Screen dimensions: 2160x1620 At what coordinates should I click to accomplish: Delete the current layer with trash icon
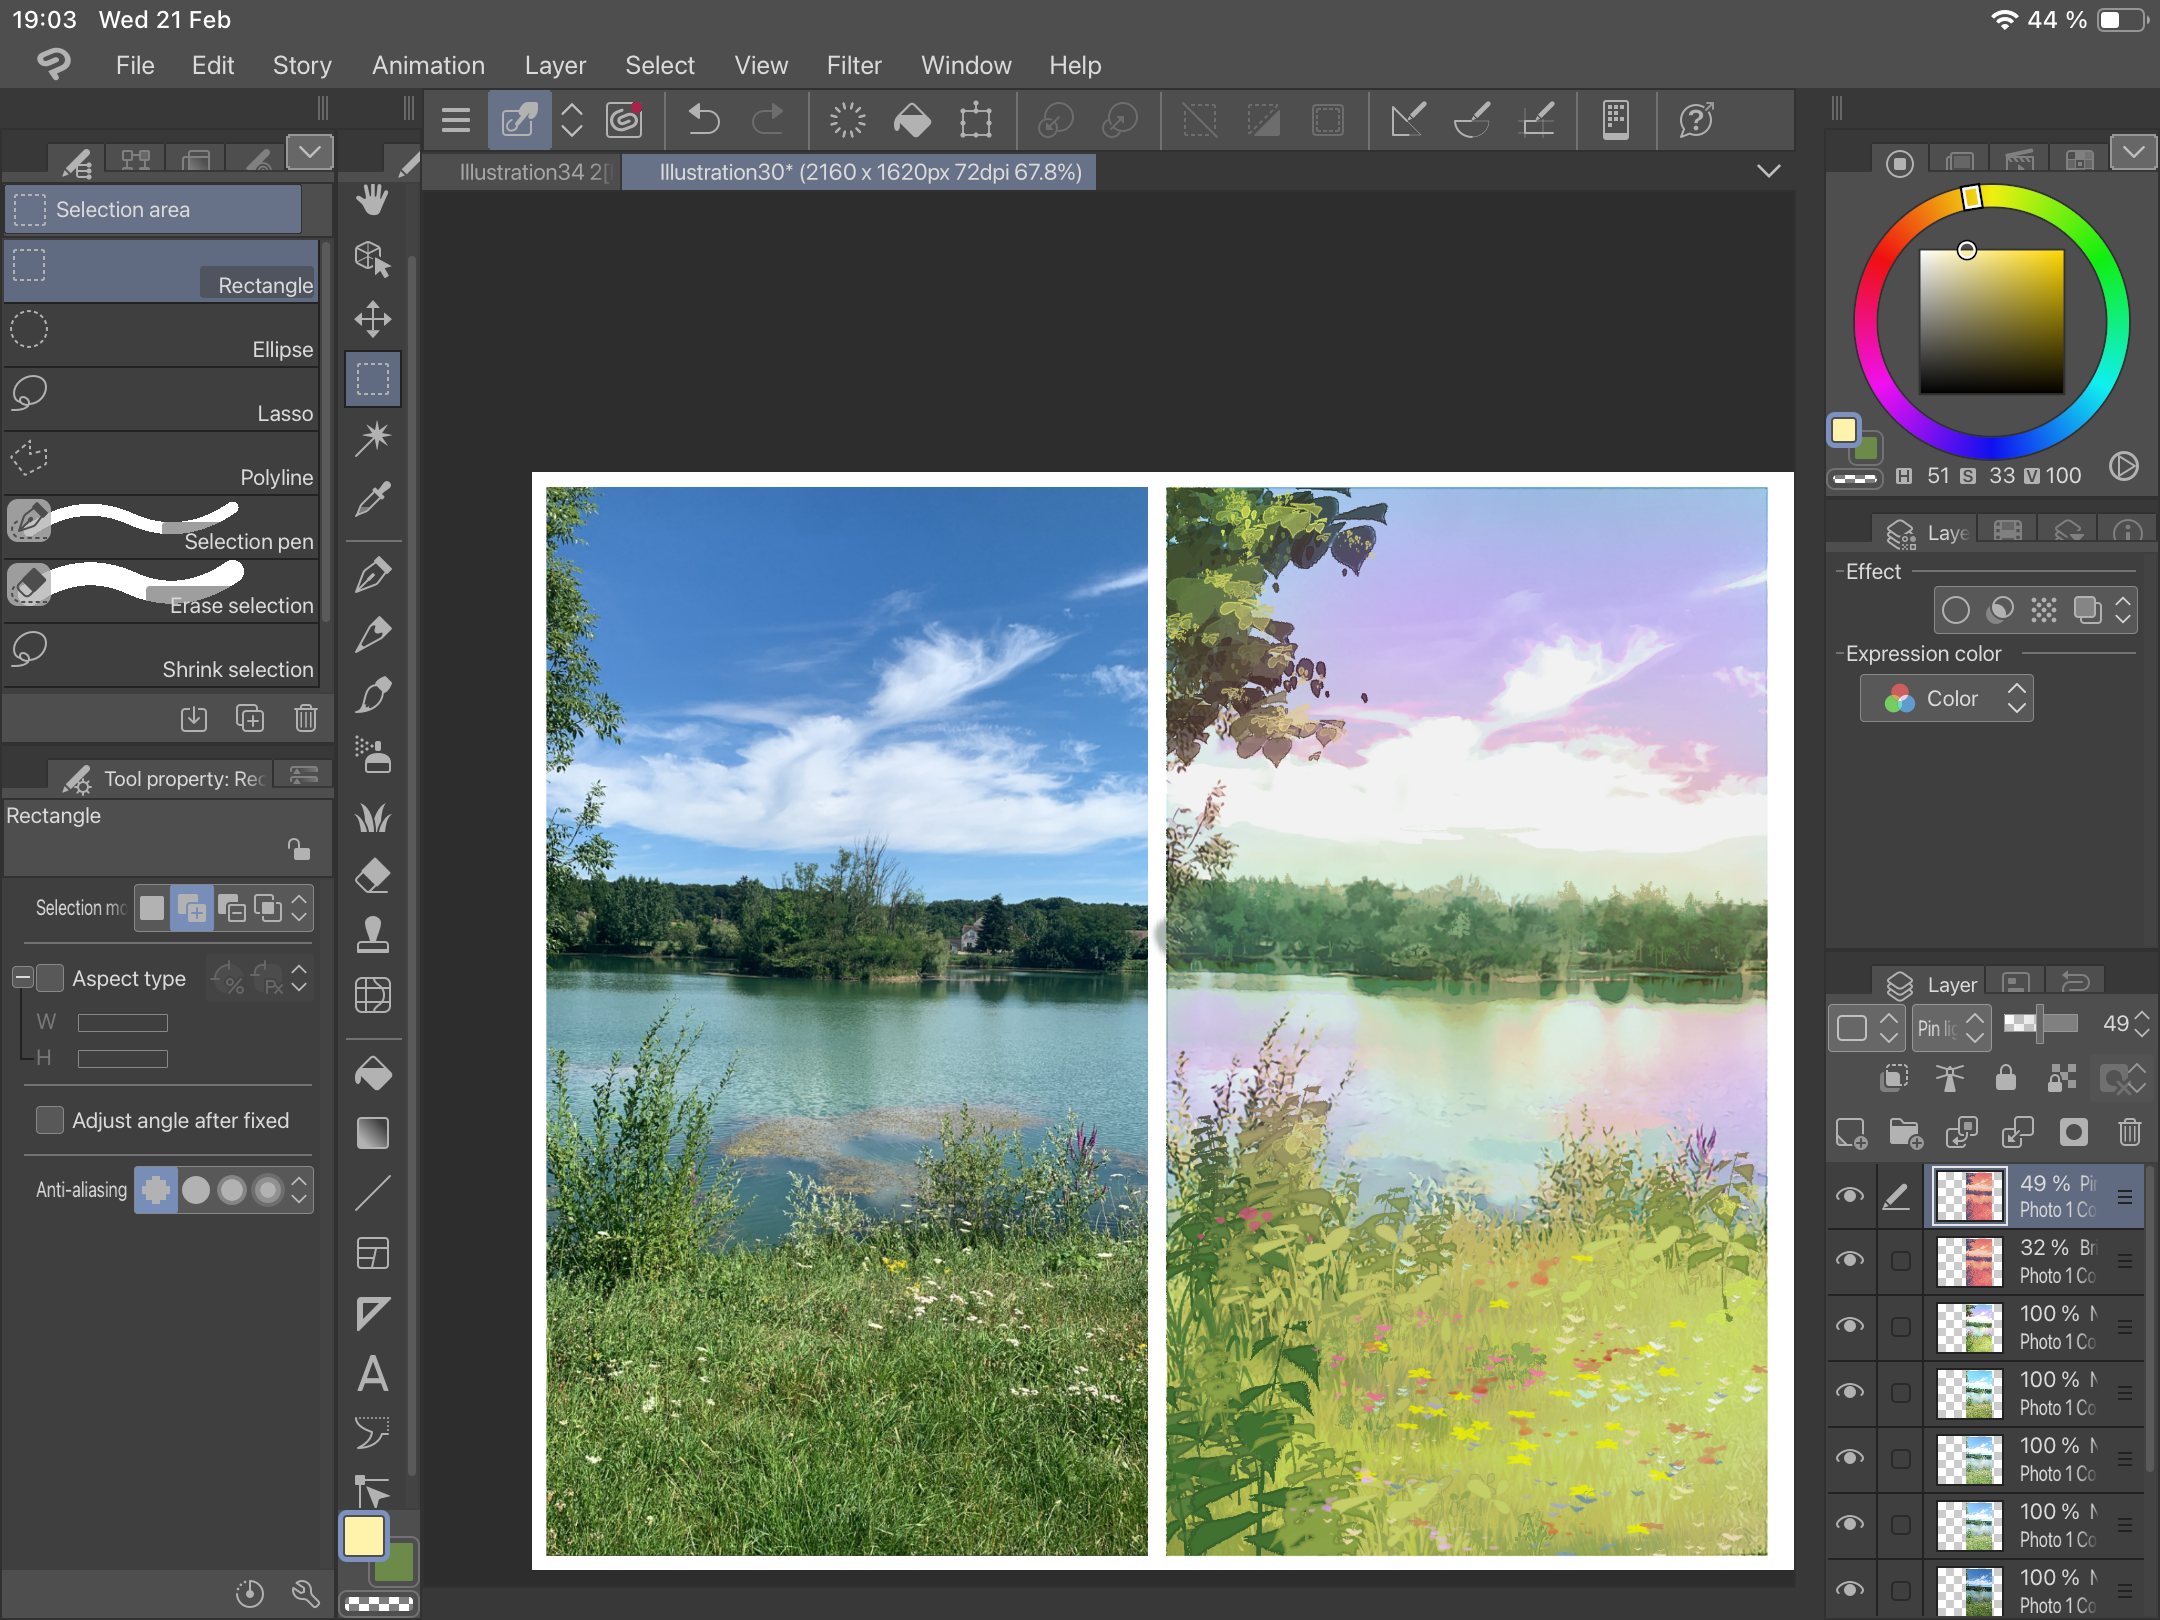[2129, 1132]
